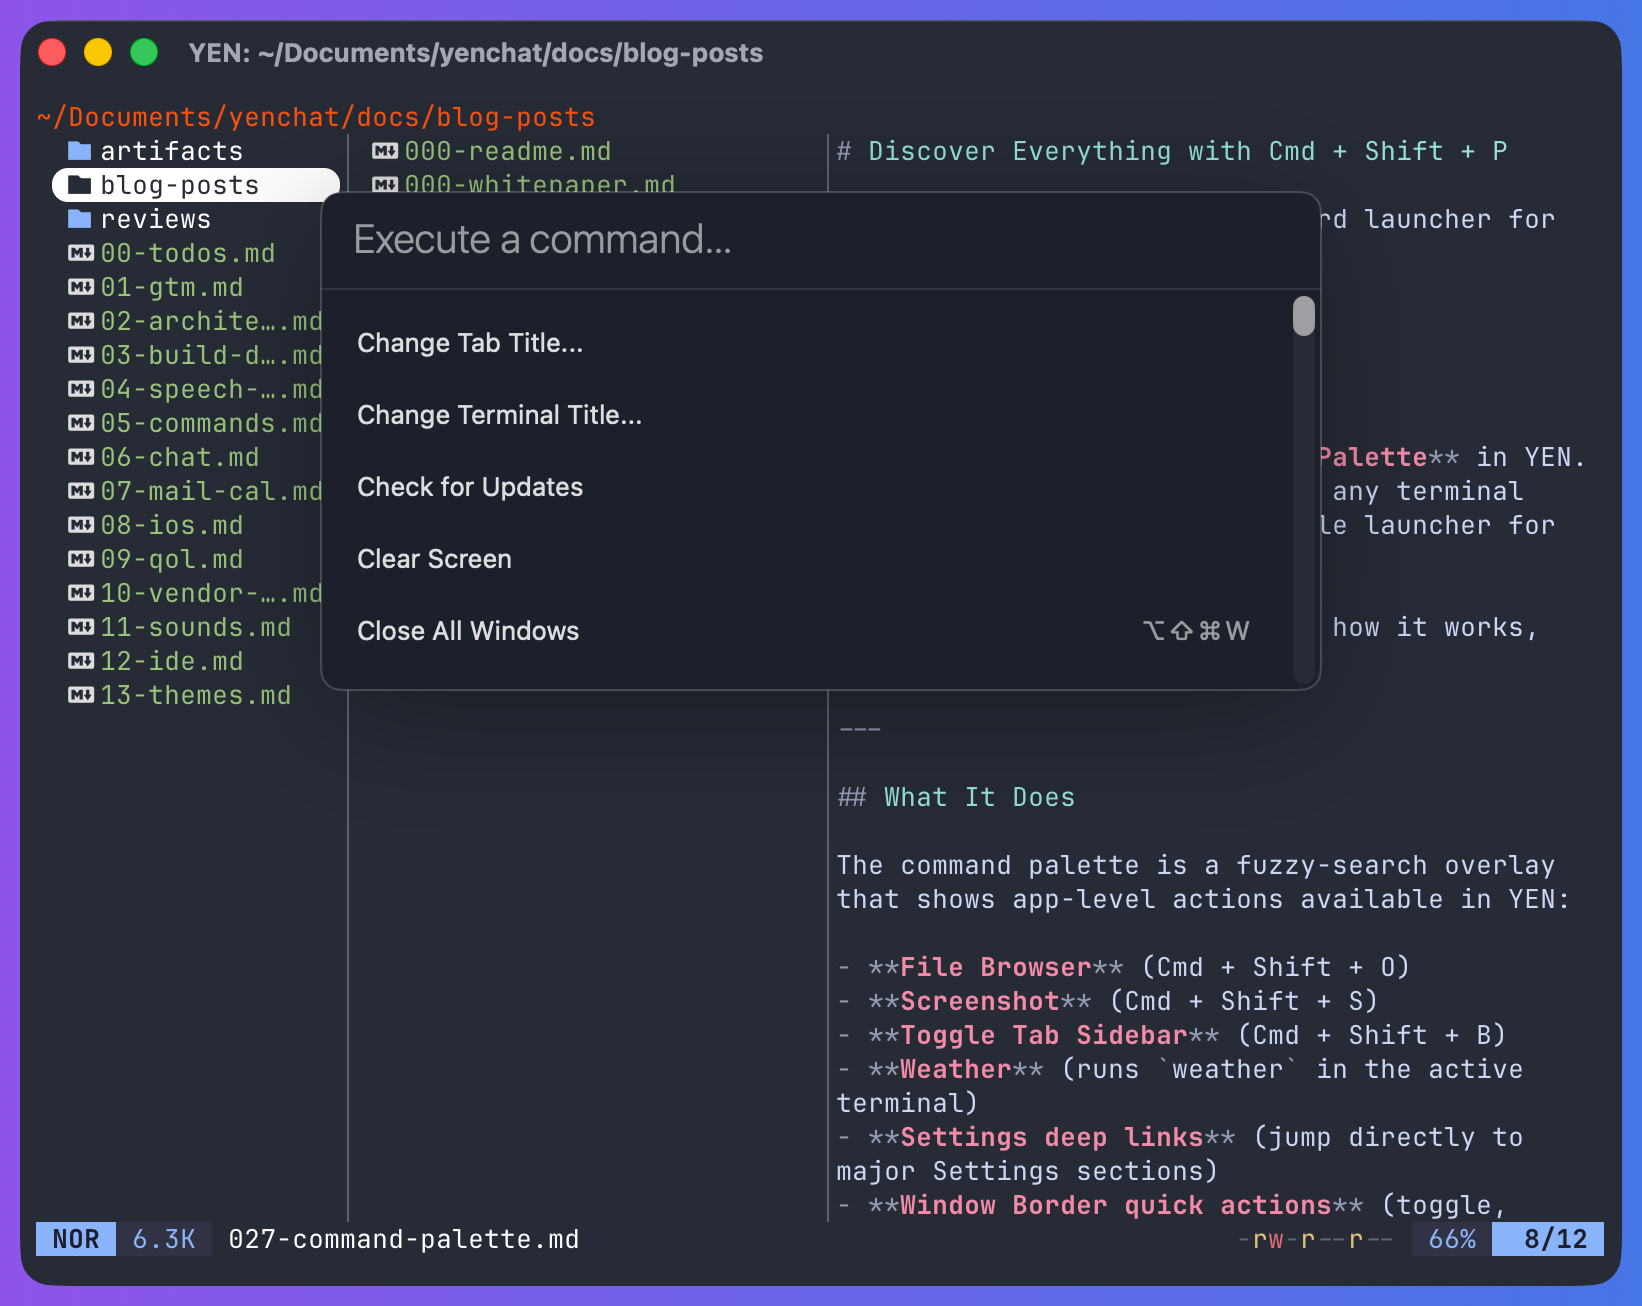Select file 08-ios.md
1642x1306 pixels.
[x=172, y=525]
